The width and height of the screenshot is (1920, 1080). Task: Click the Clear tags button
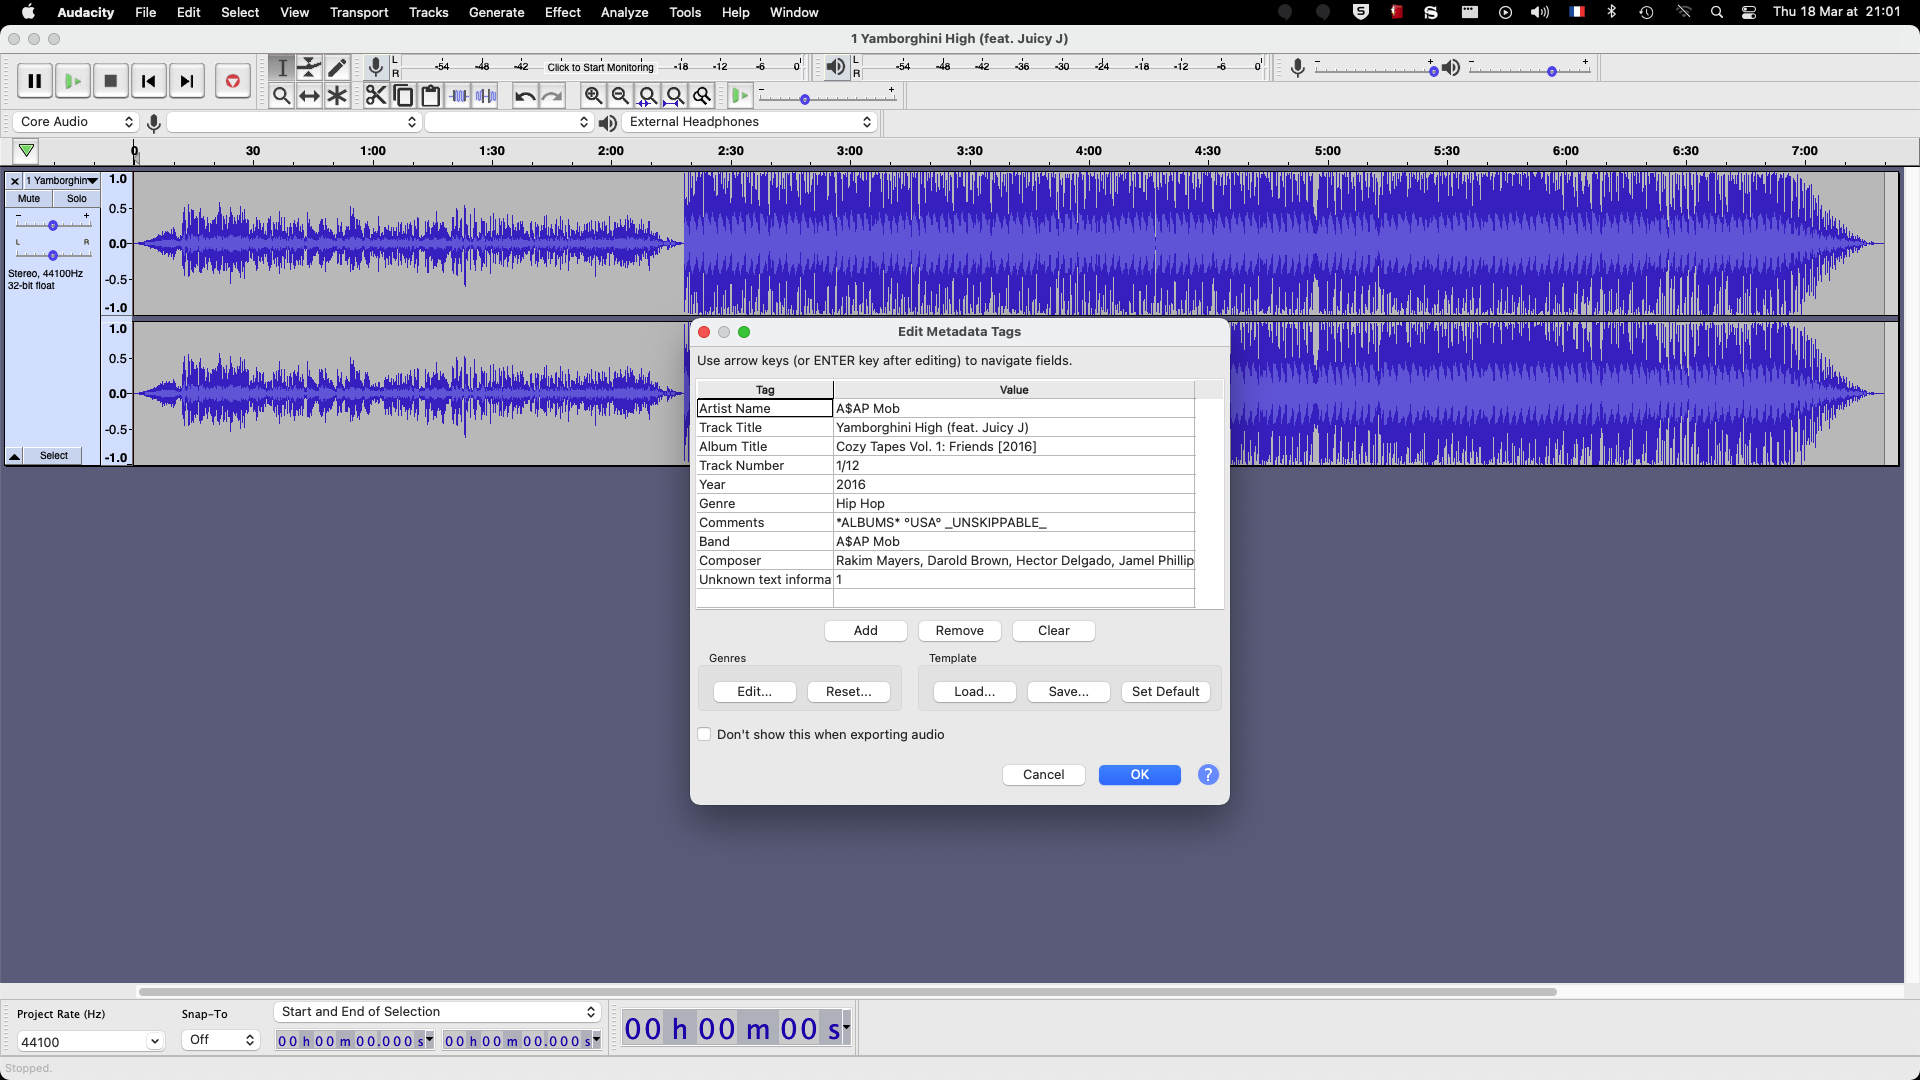pos(1054,631)
